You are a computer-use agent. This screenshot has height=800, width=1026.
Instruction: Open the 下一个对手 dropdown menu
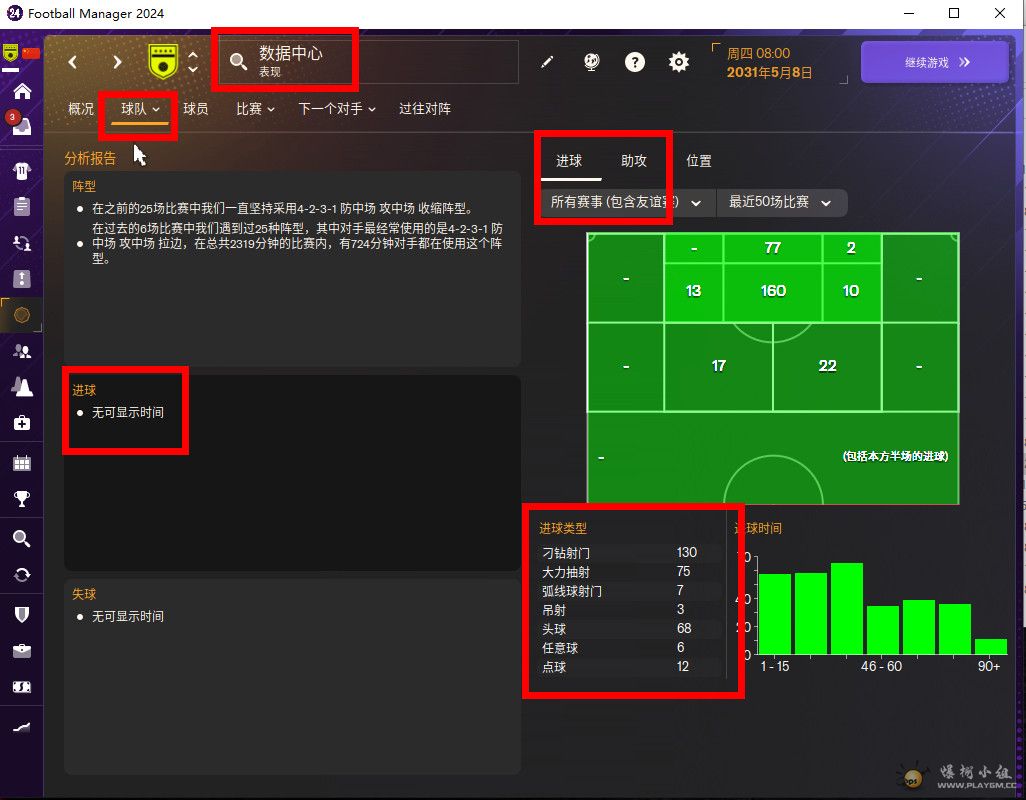(x=337, y=109)
